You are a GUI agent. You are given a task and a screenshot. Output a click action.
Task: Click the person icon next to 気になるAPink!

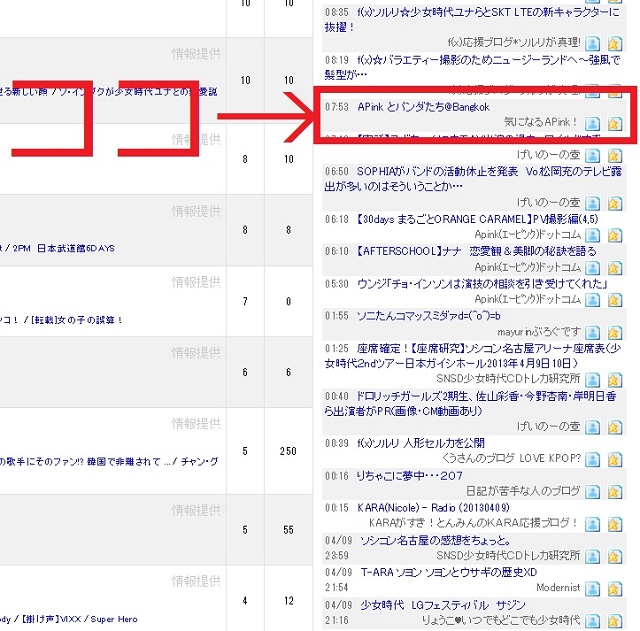592,123
